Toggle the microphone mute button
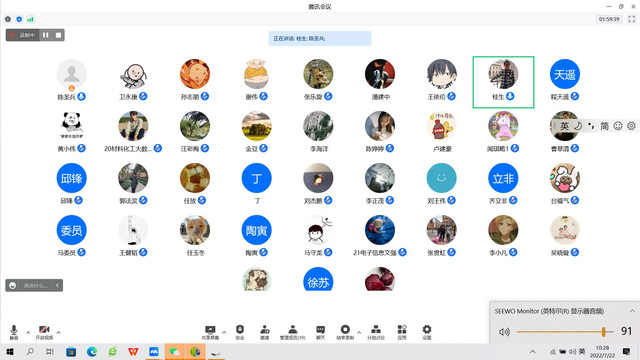Viewport: 640px width, 360px height. (14, 332)
